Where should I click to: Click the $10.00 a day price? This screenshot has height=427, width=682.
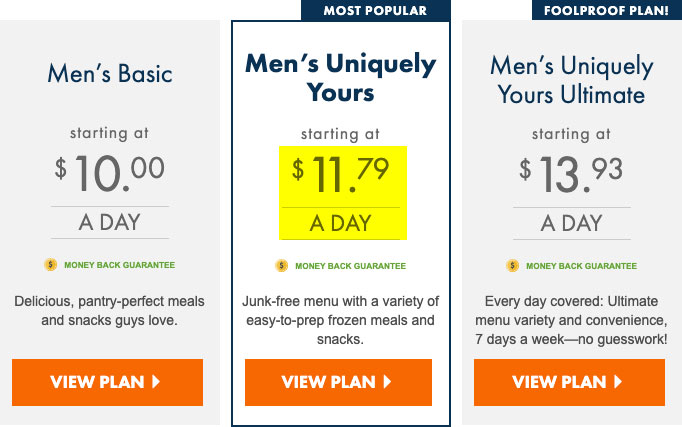[x=110, y=195]
